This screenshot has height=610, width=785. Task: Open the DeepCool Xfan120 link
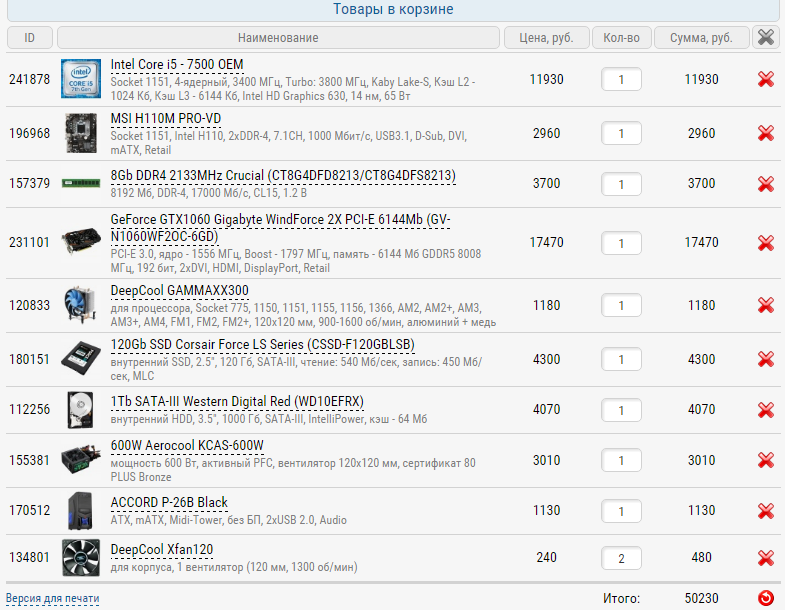point(162,550)
